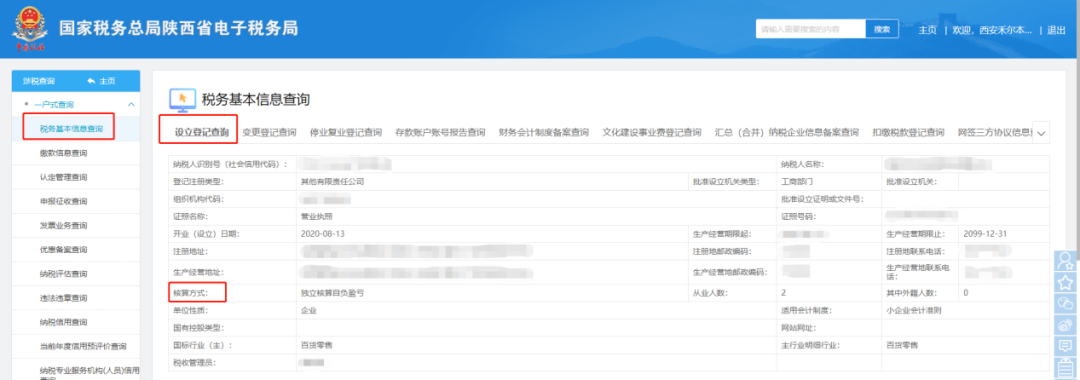This screenshot has height=380, width=1080.
Task: Click the 2020-08-13 establishment date
Action: tap(323, 234)
